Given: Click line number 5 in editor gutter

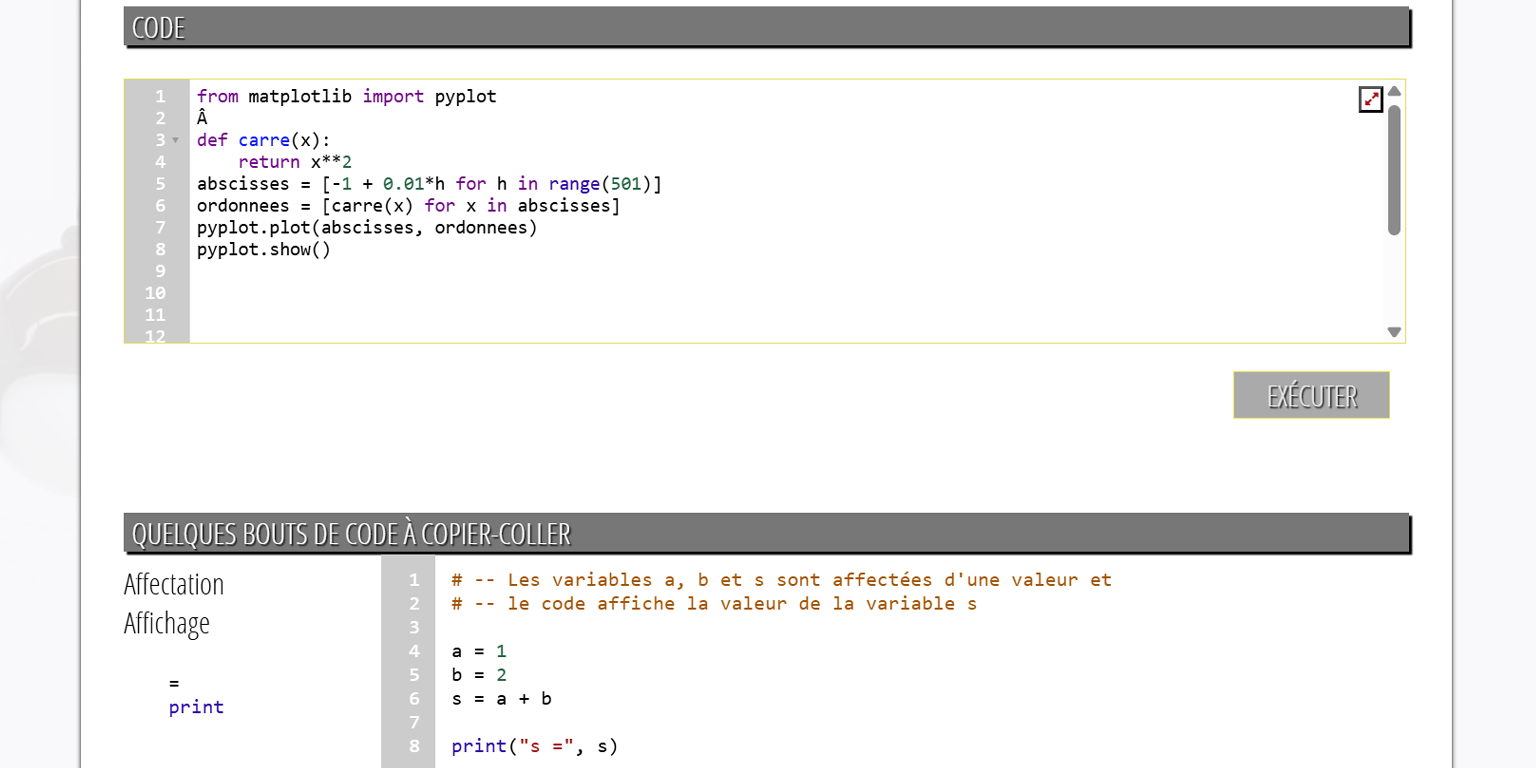Looking at the screenshot, I should tap(160, 184).
